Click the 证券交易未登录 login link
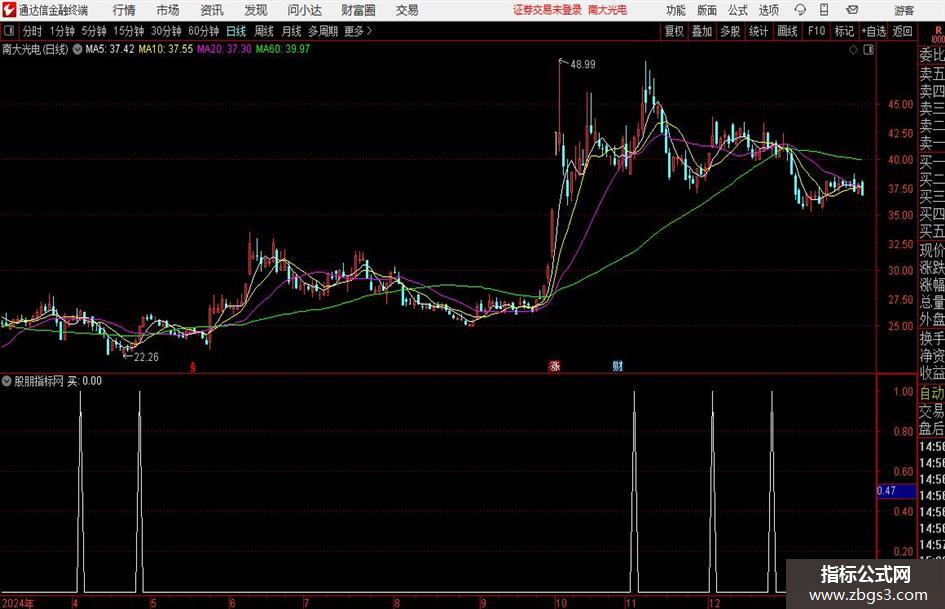 tap(547, 10)
